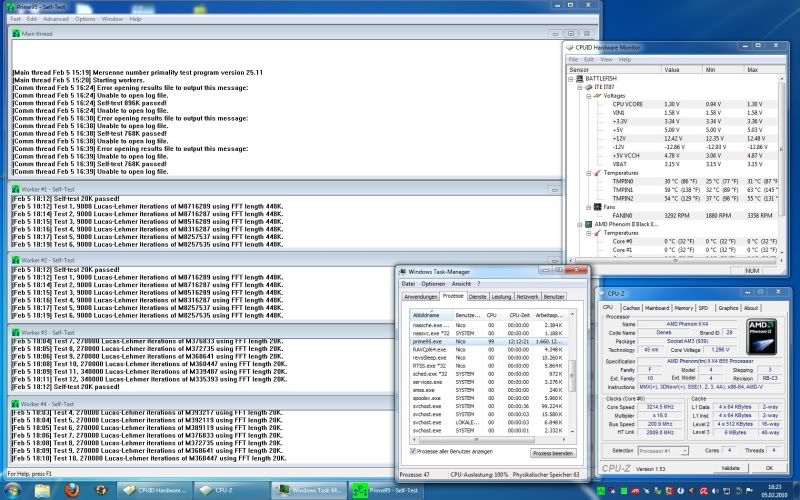Click the Windows Task-Manager title bar icon
Image resolution: width=800 pixels, height=500 pixels.
click(403, 272)
